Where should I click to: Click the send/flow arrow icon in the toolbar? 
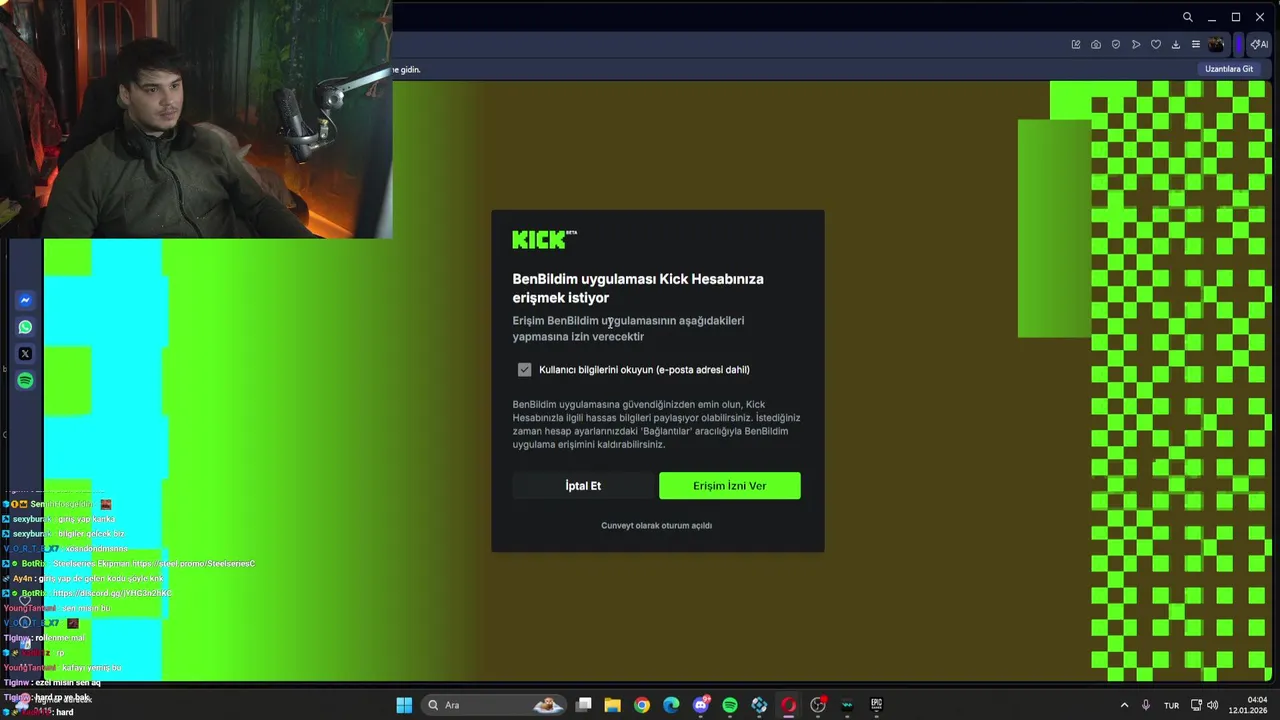1136,44
